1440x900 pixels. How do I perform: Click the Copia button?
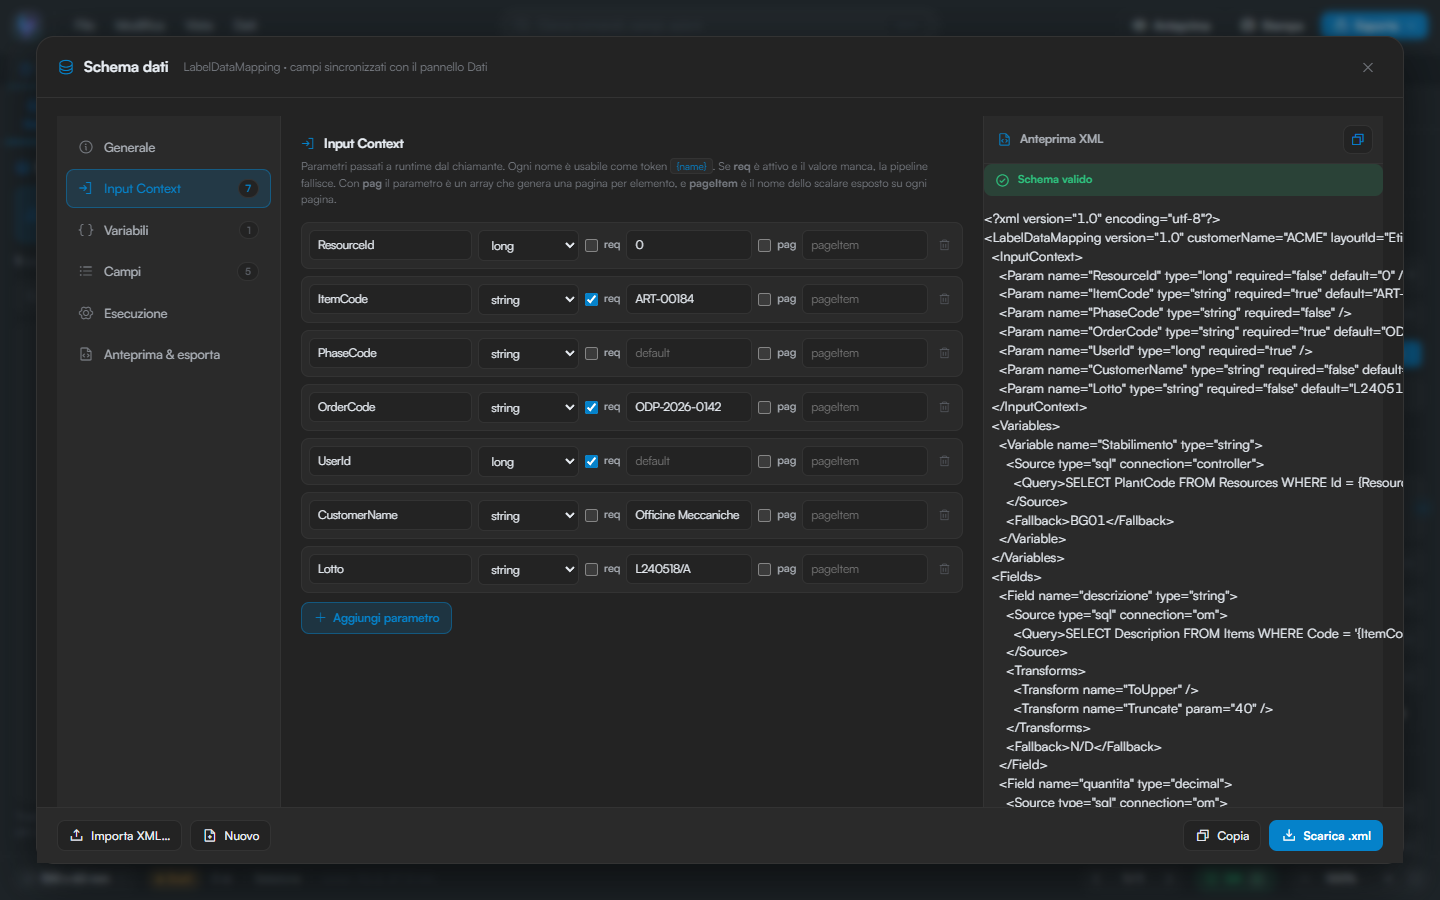coord(1222,836)
